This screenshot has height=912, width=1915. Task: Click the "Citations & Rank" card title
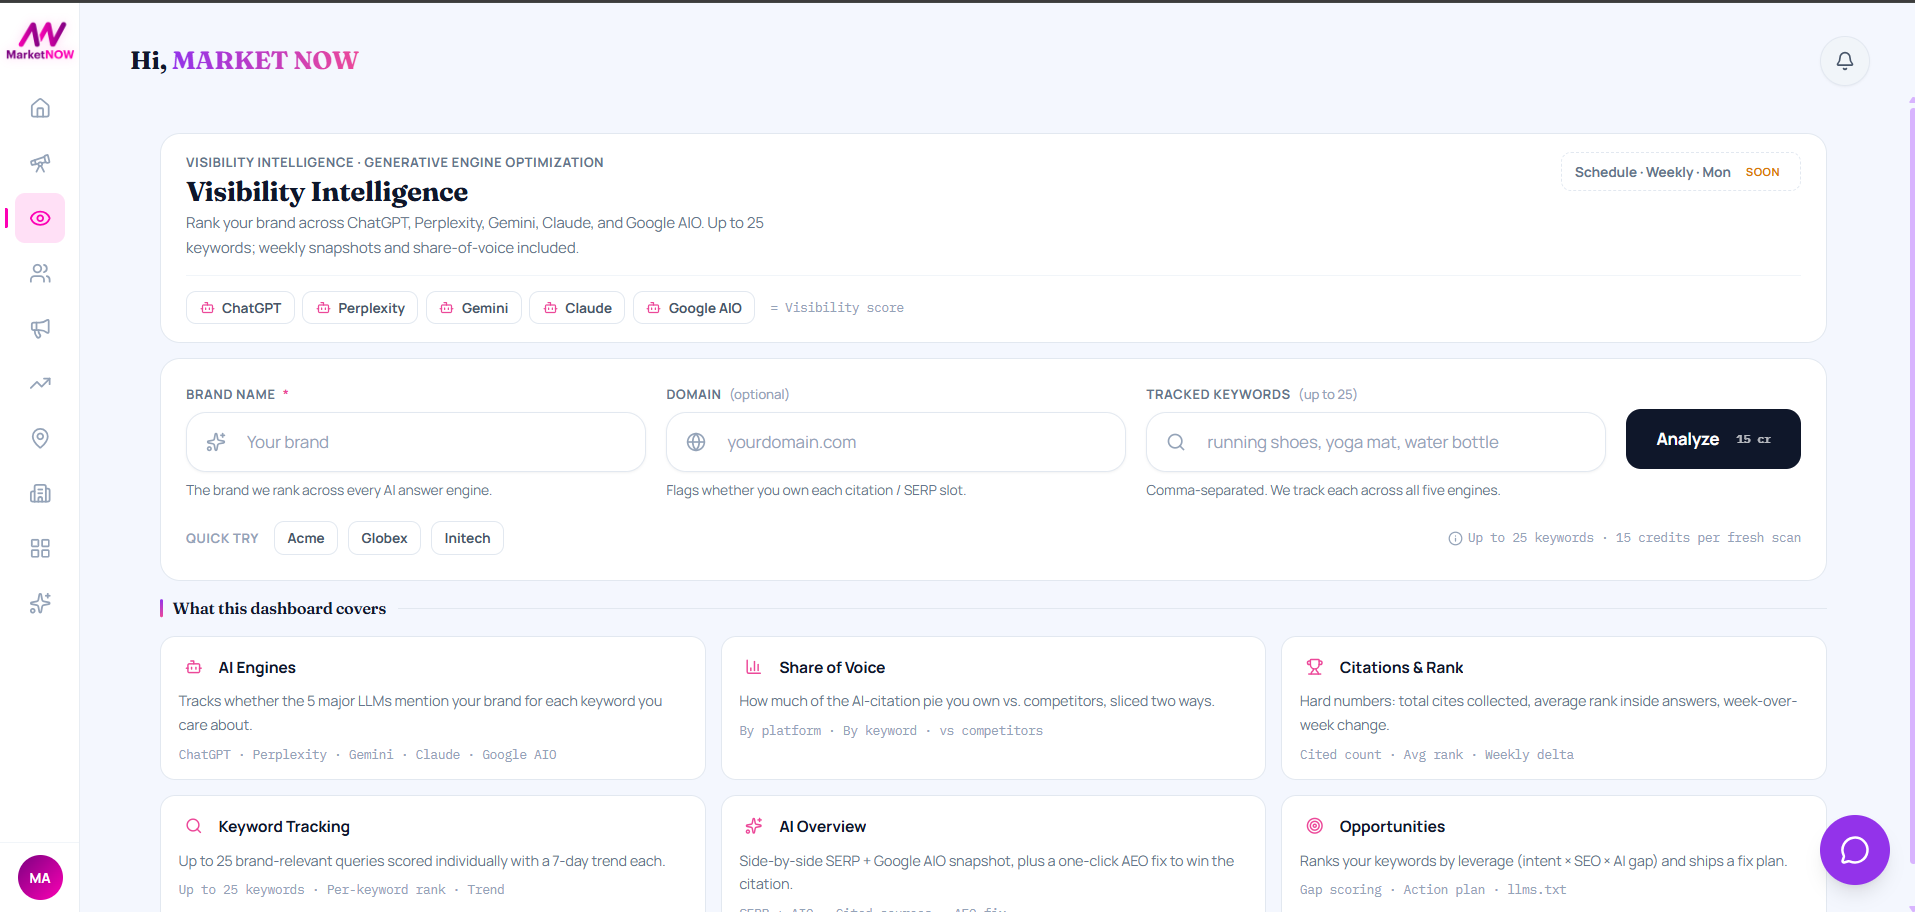1401,668
